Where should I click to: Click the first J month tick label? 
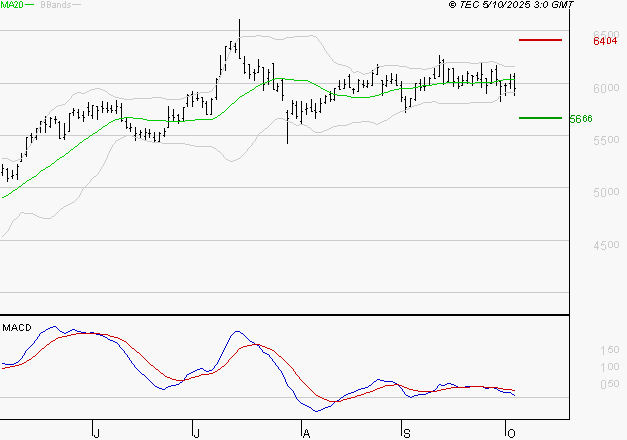pyautogui.click(x=96, y=432)
